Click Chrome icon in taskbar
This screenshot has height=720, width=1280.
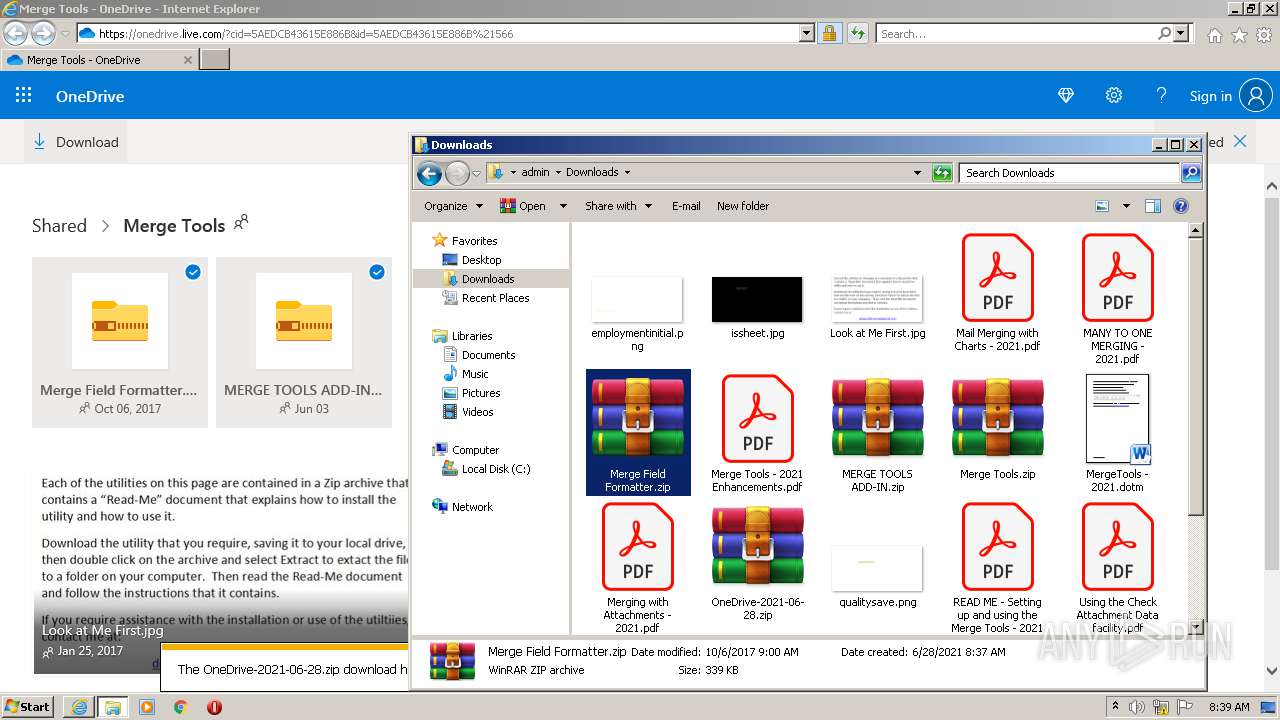tap(180, 707)
